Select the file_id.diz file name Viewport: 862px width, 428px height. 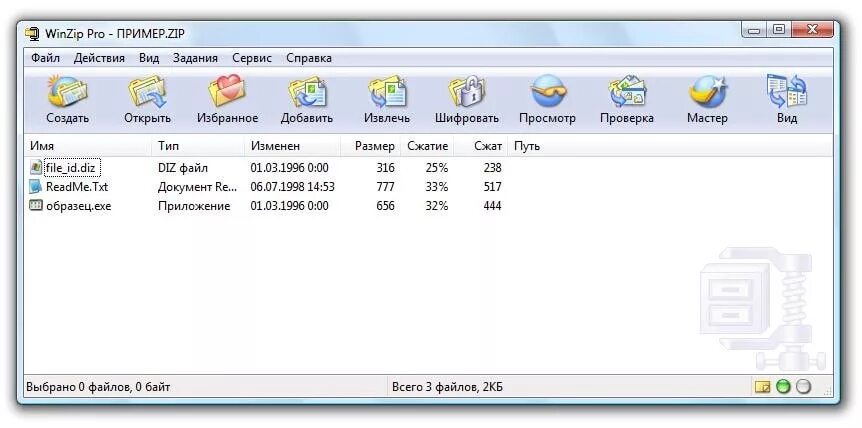point(71,168)
